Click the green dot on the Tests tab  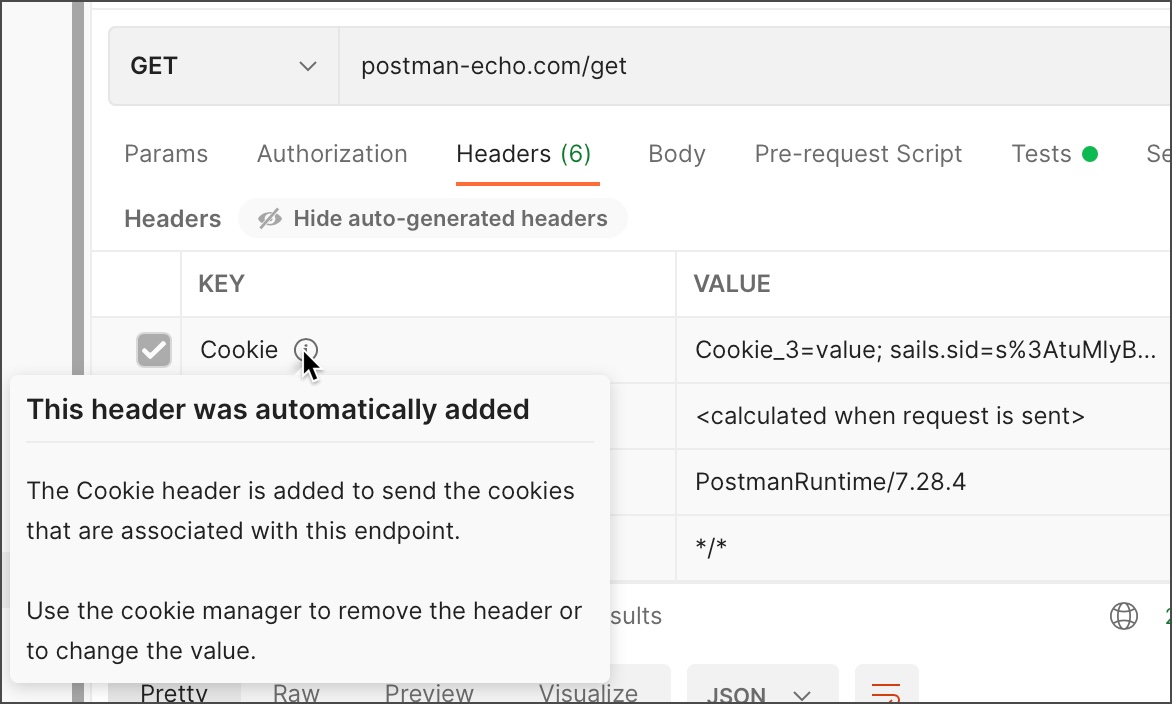point(1090,154)
